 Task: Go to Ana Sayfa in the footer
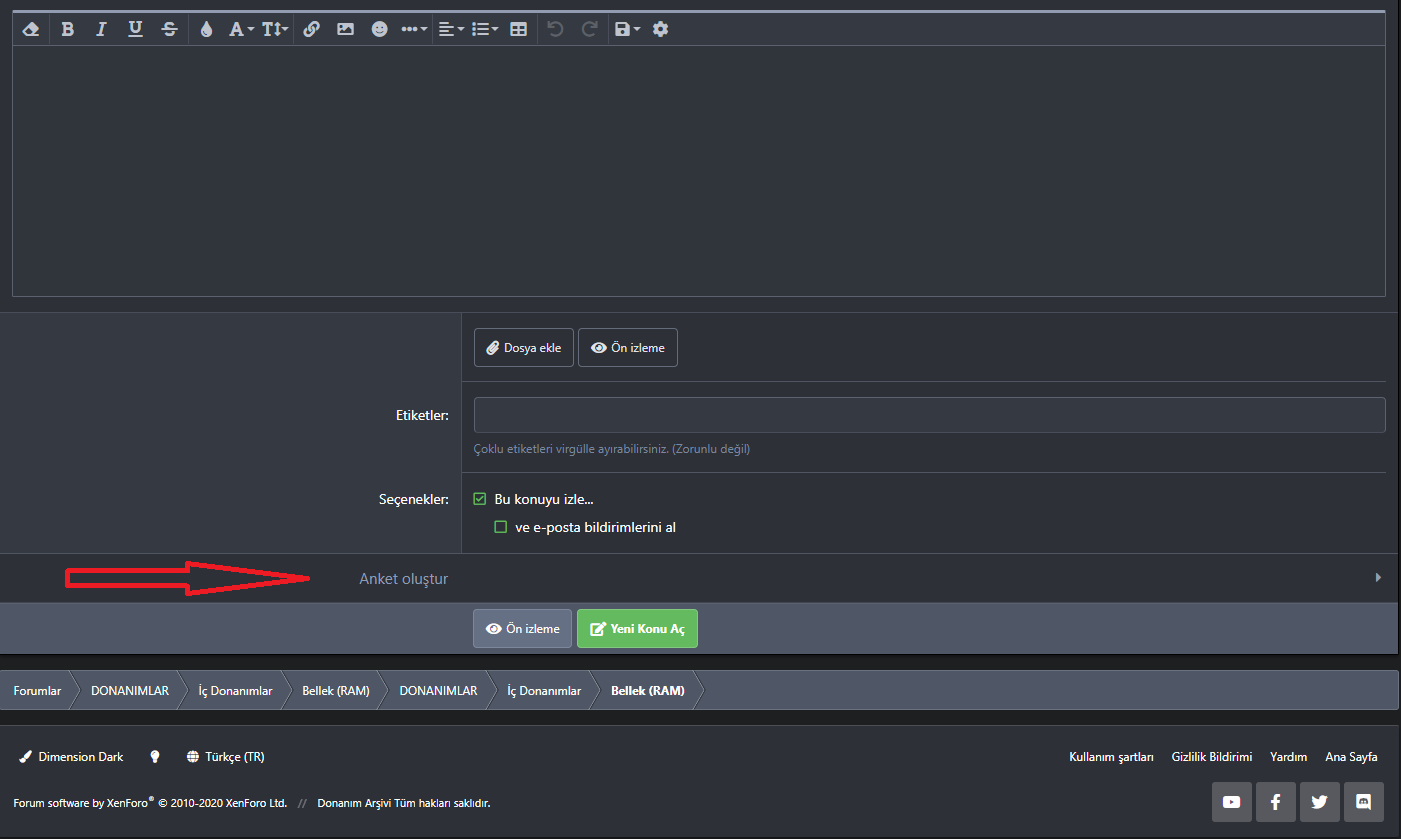coord(1351,757)
